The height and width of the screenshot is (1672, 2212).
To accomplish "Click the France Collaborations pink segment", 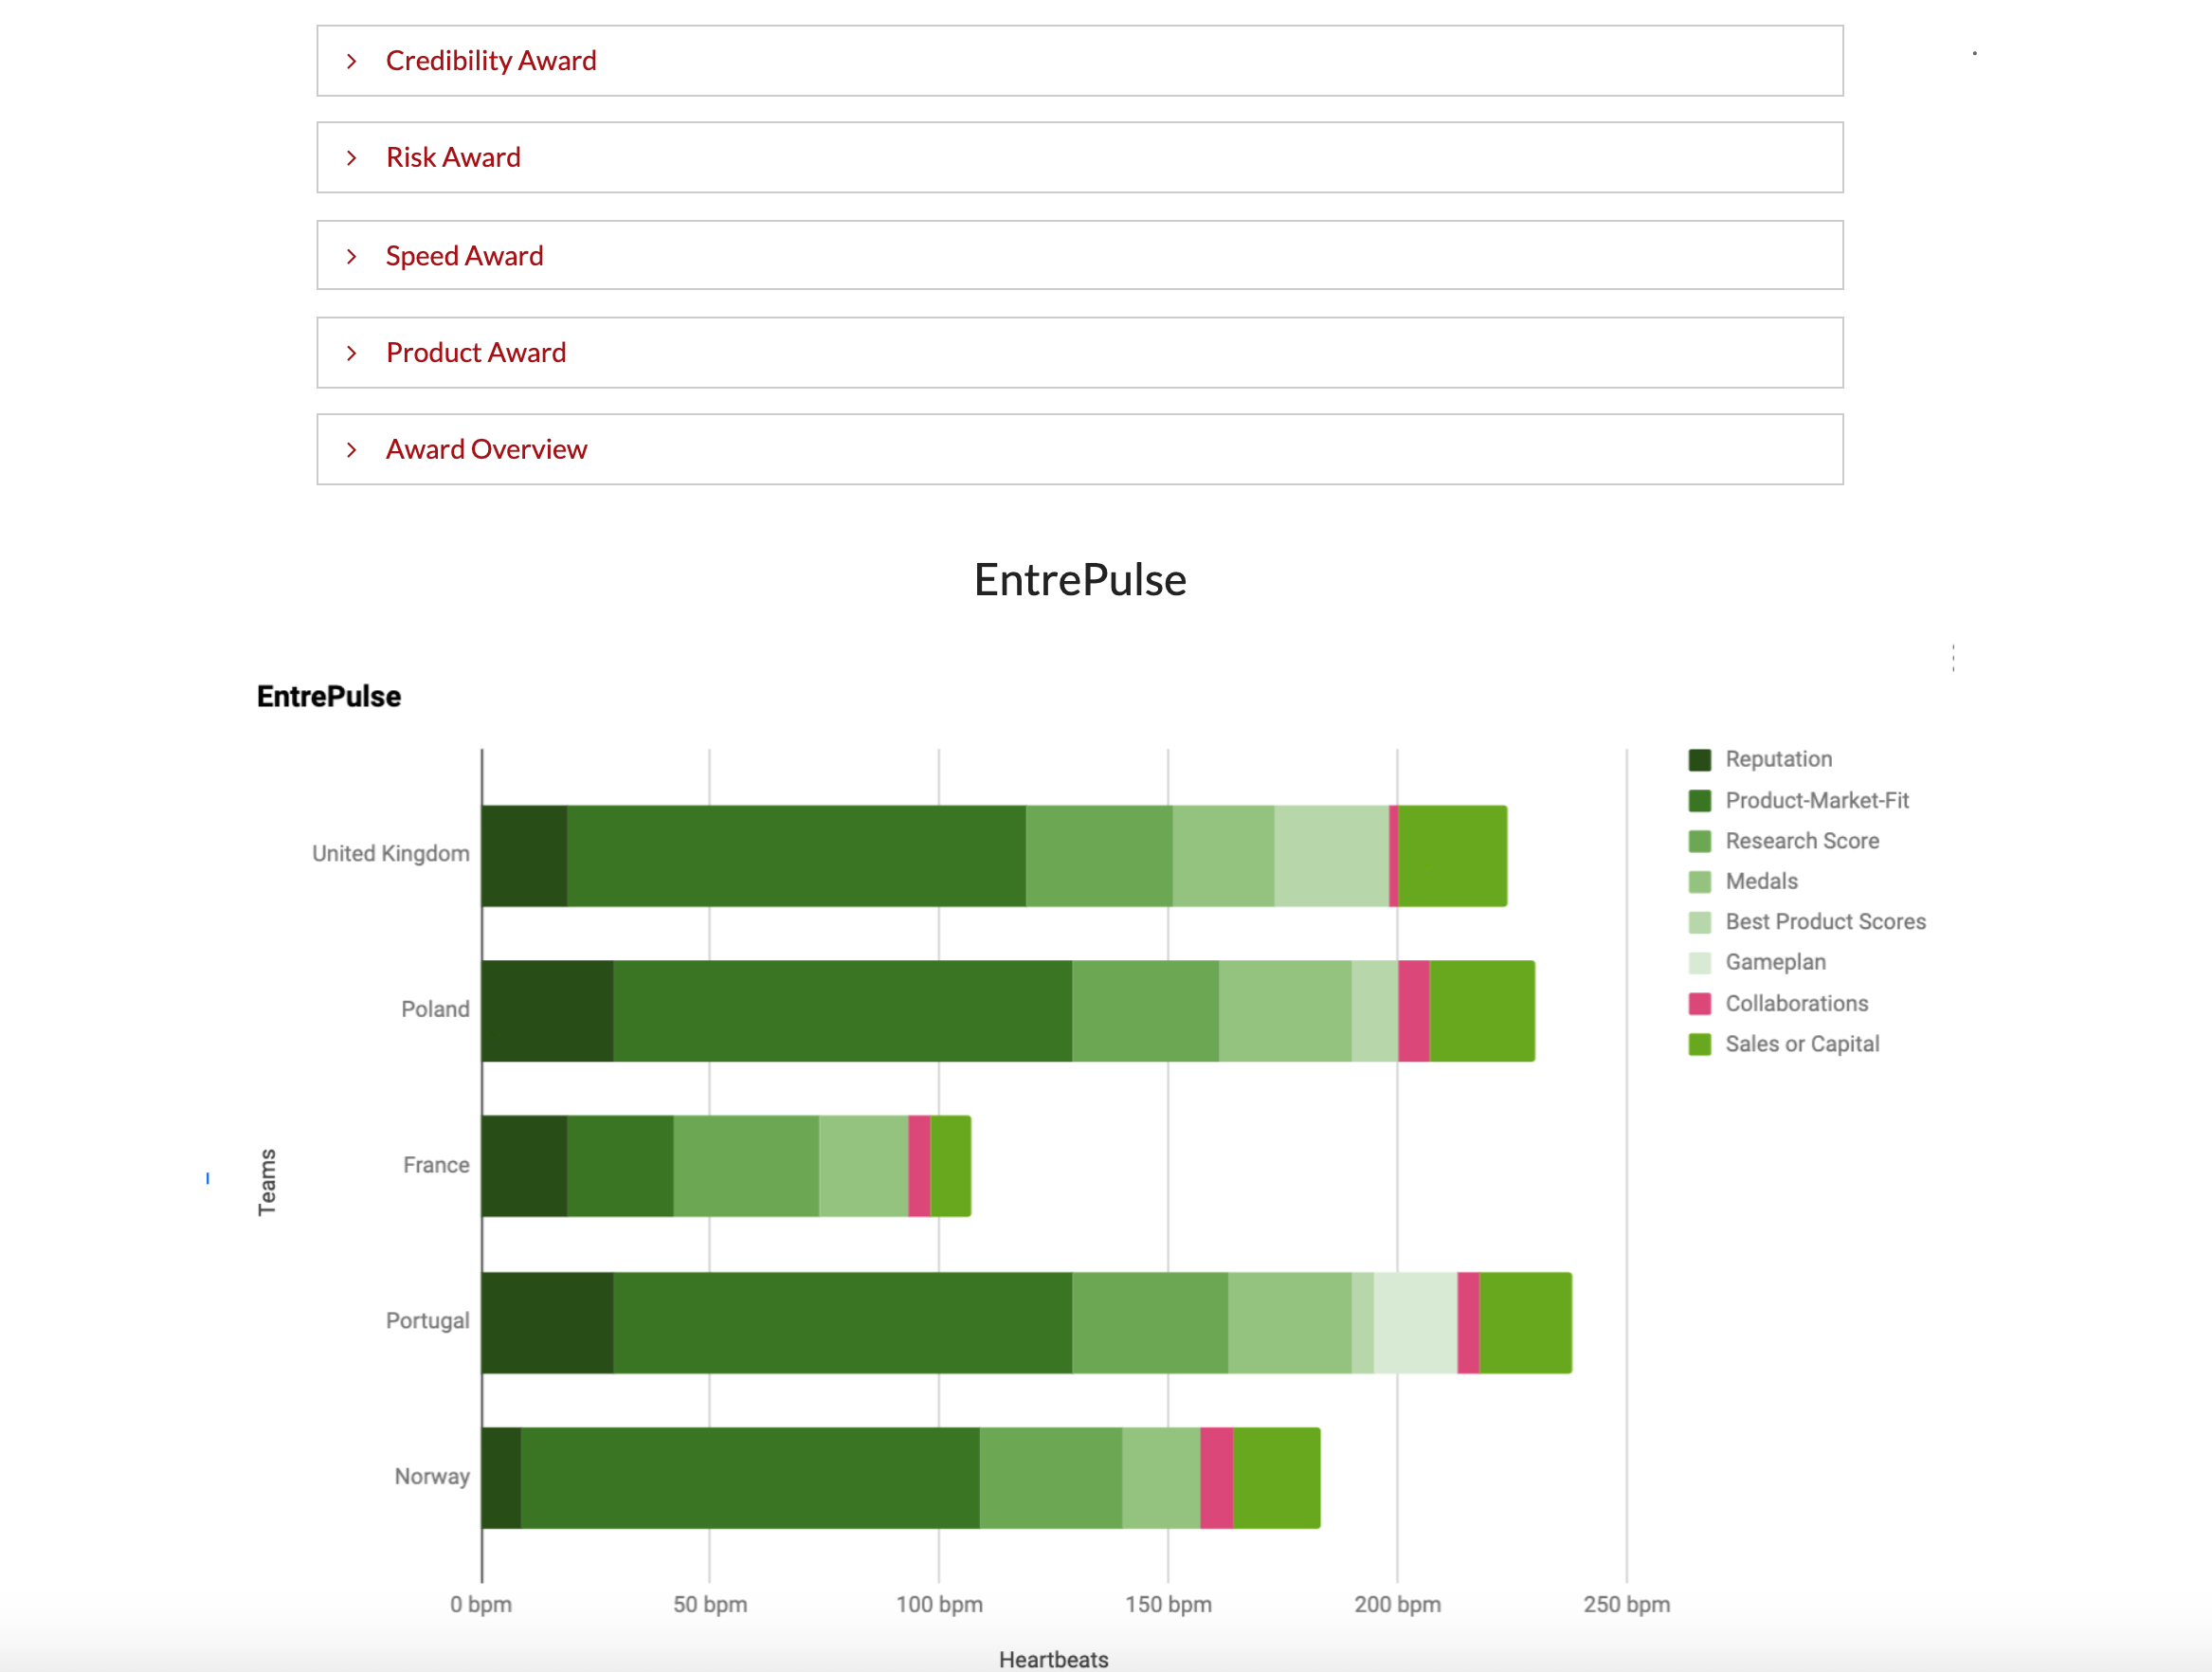I will coord(920,1166).
